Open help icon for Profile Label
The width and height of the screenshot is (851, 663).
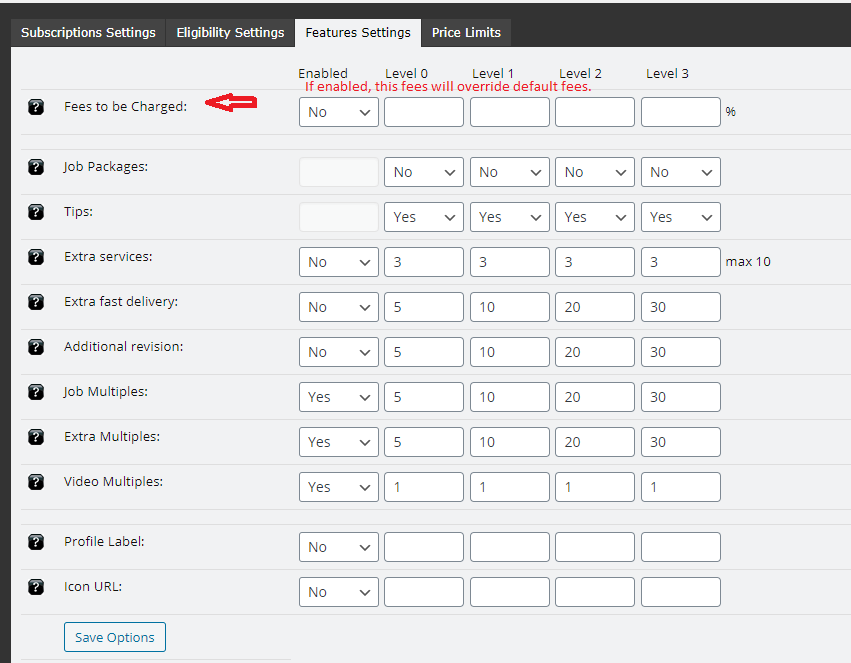(36, 542)
